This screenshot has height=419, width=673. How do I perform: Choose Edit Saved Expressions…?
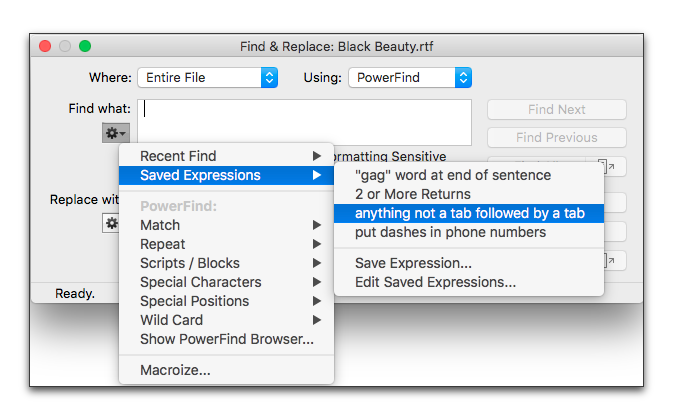(469, 282)
